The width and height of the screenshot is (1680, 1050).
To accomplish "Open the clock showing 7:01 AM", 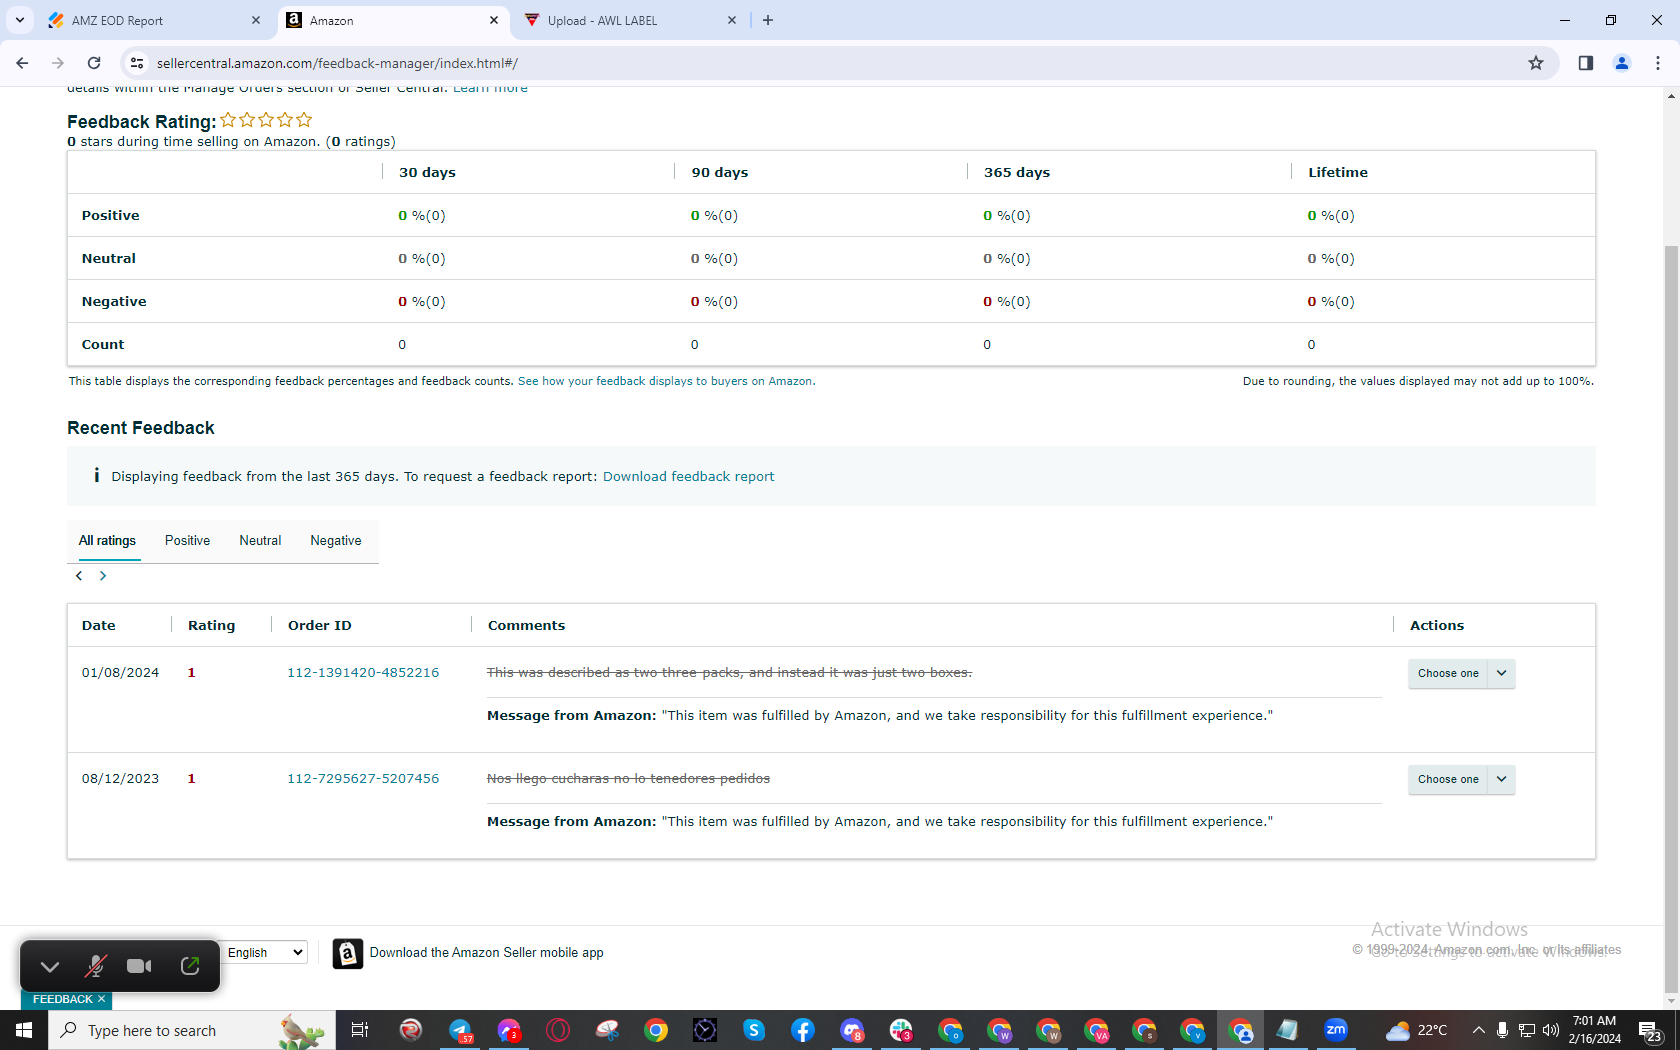I will point(1594,1030).
